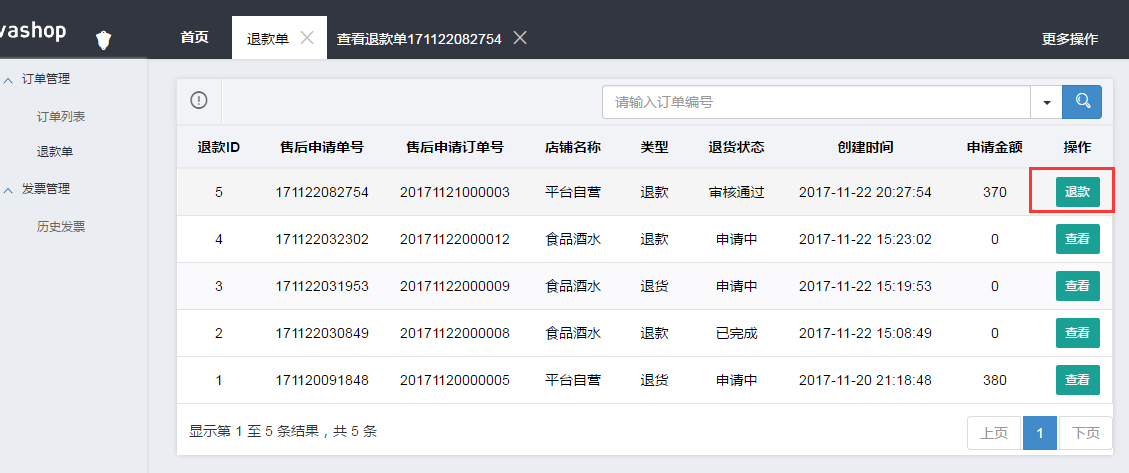The image size is (1129, 473).
Task: Click order number 20171122000009 cell
Action: pos(454,287)
